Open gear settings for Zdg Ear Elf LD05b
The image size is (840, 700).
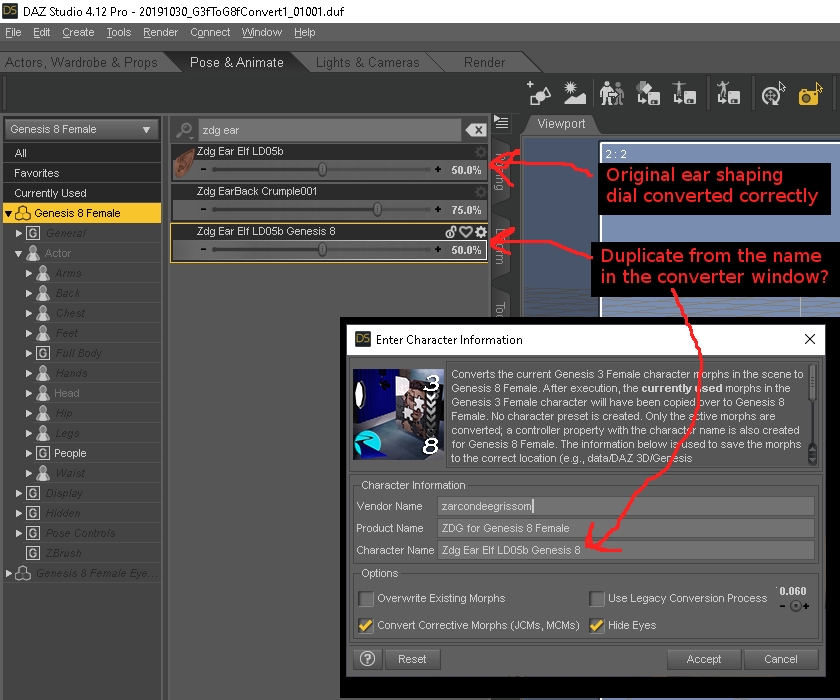coord(481,152)
